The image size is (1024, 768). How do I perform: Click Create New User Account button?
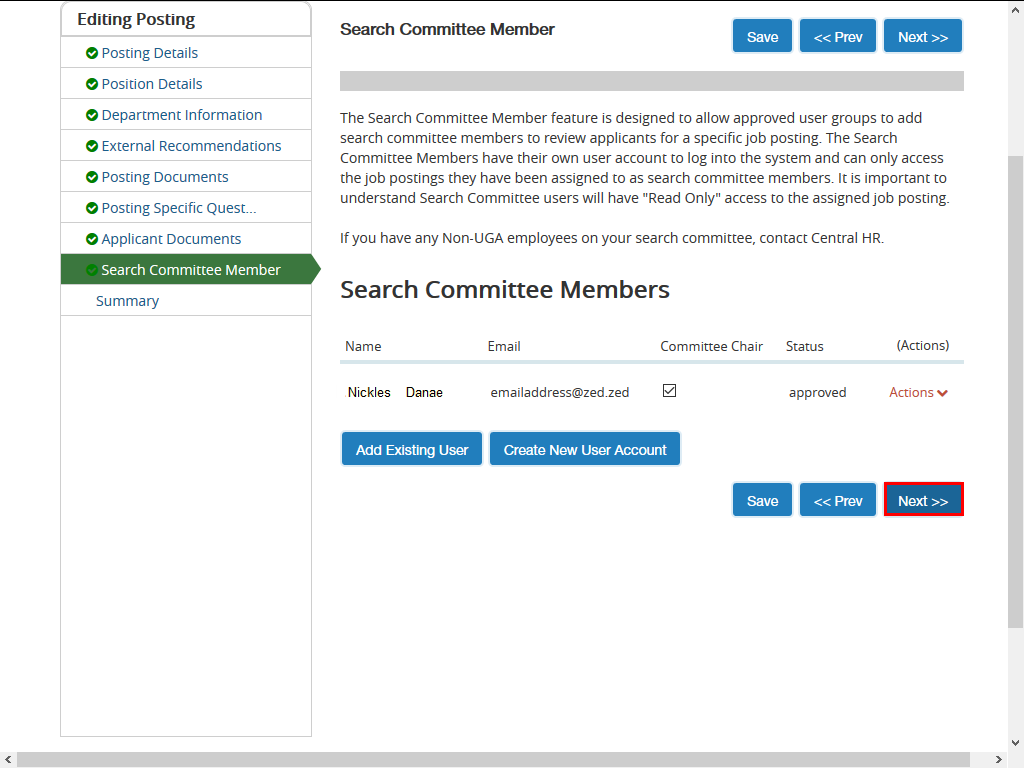585,450
